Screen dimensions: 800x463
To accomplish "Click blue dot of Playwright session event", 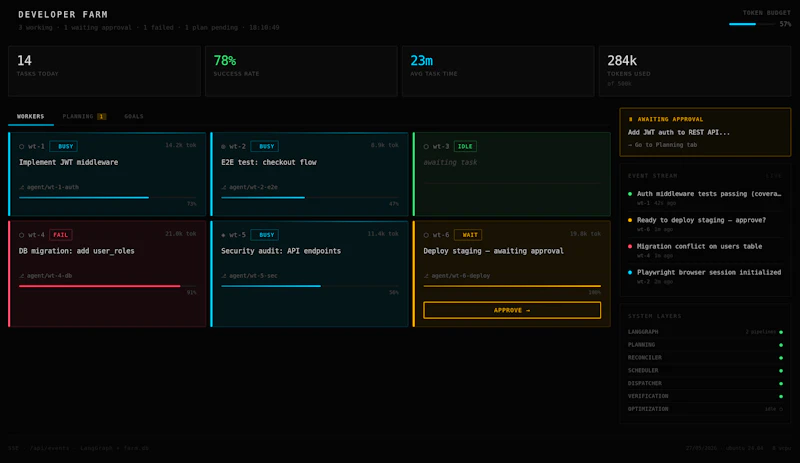I will pyautogui.click(x=630, y=272).
